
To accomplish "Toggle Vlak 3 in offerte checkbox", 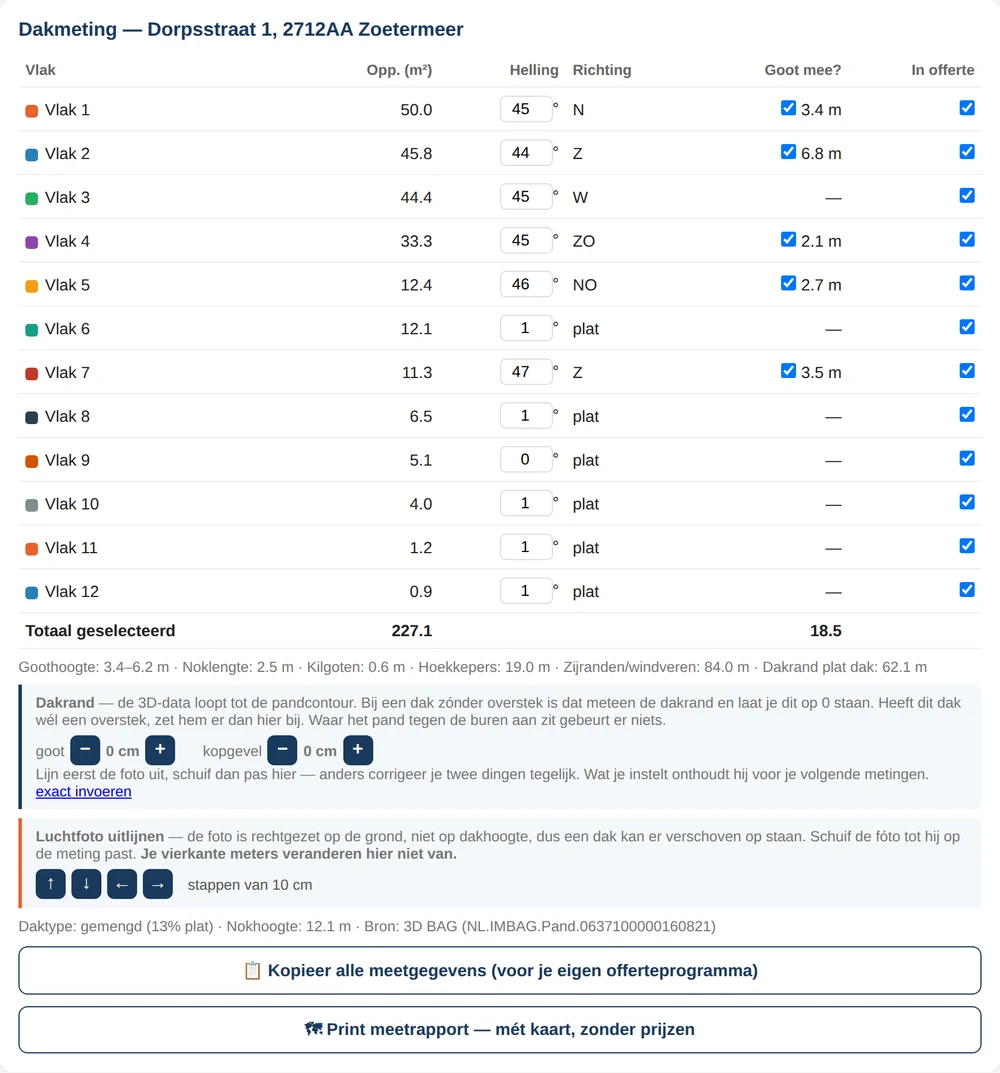I will click(x=967, y=196).
